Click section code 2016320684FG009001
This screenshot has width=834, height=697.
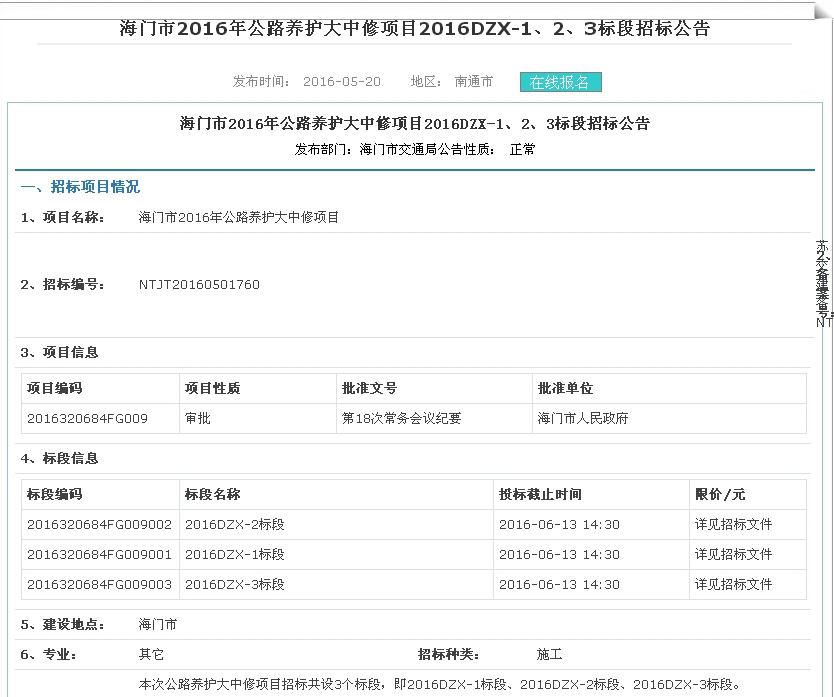point(99,554)
